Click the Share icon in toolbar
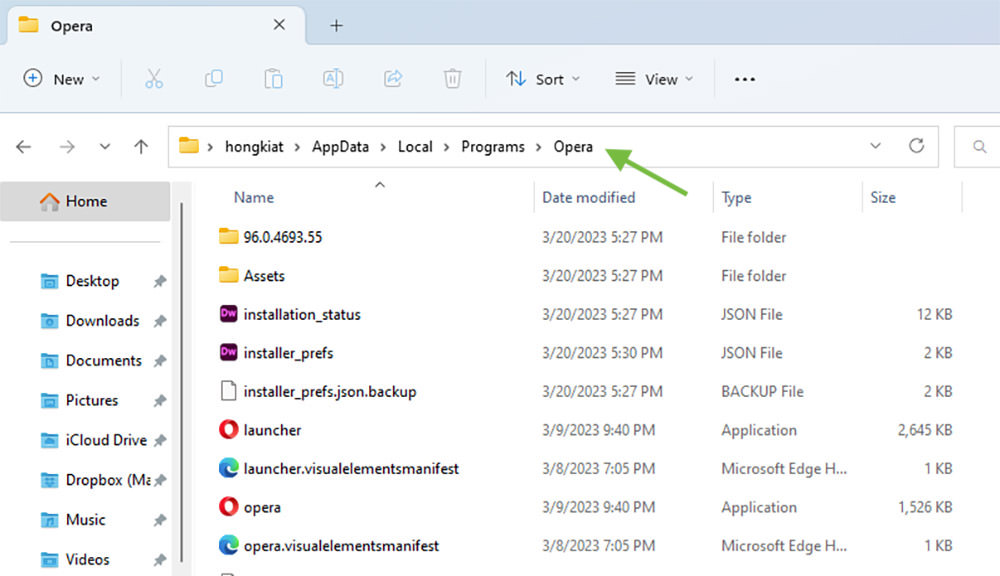The height and width of the screenshot is (576, 1000). (393, 79)
